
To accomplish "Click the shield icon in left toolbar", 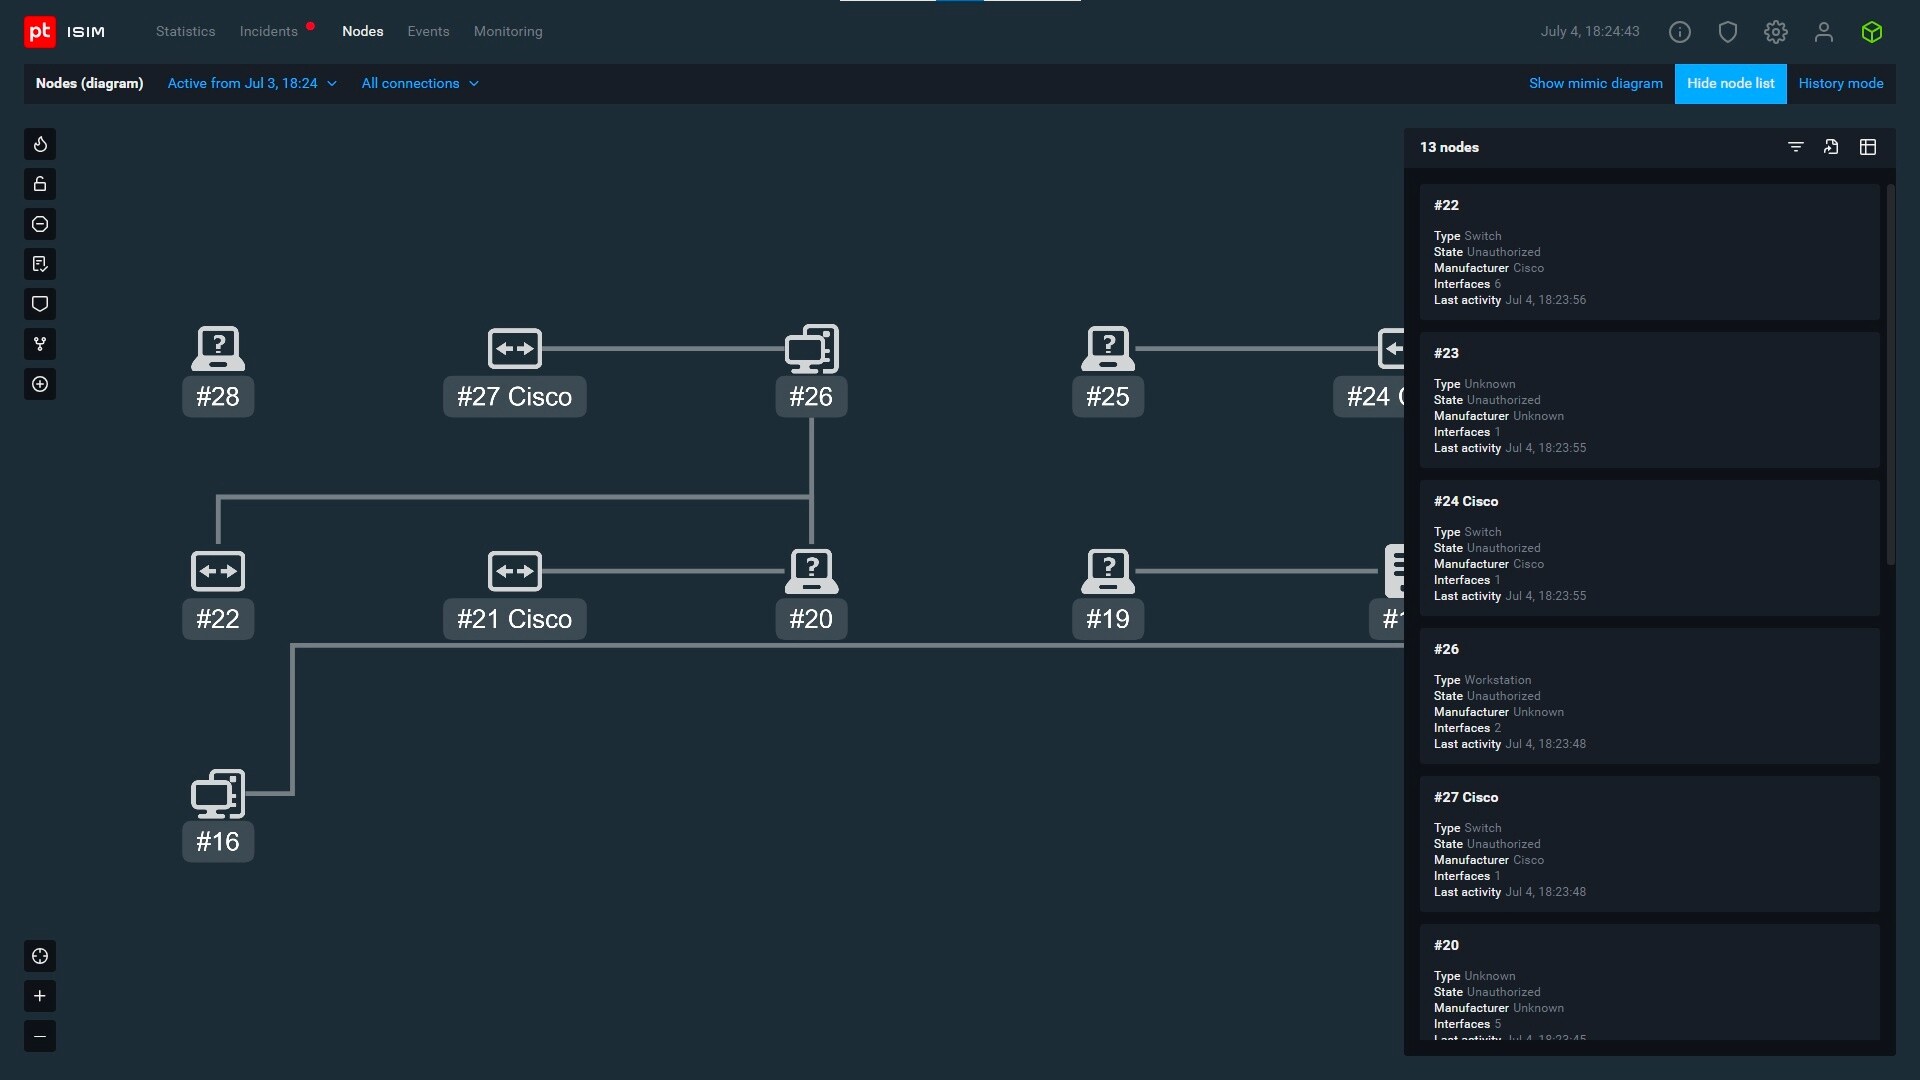I will [x=40, y=304].
